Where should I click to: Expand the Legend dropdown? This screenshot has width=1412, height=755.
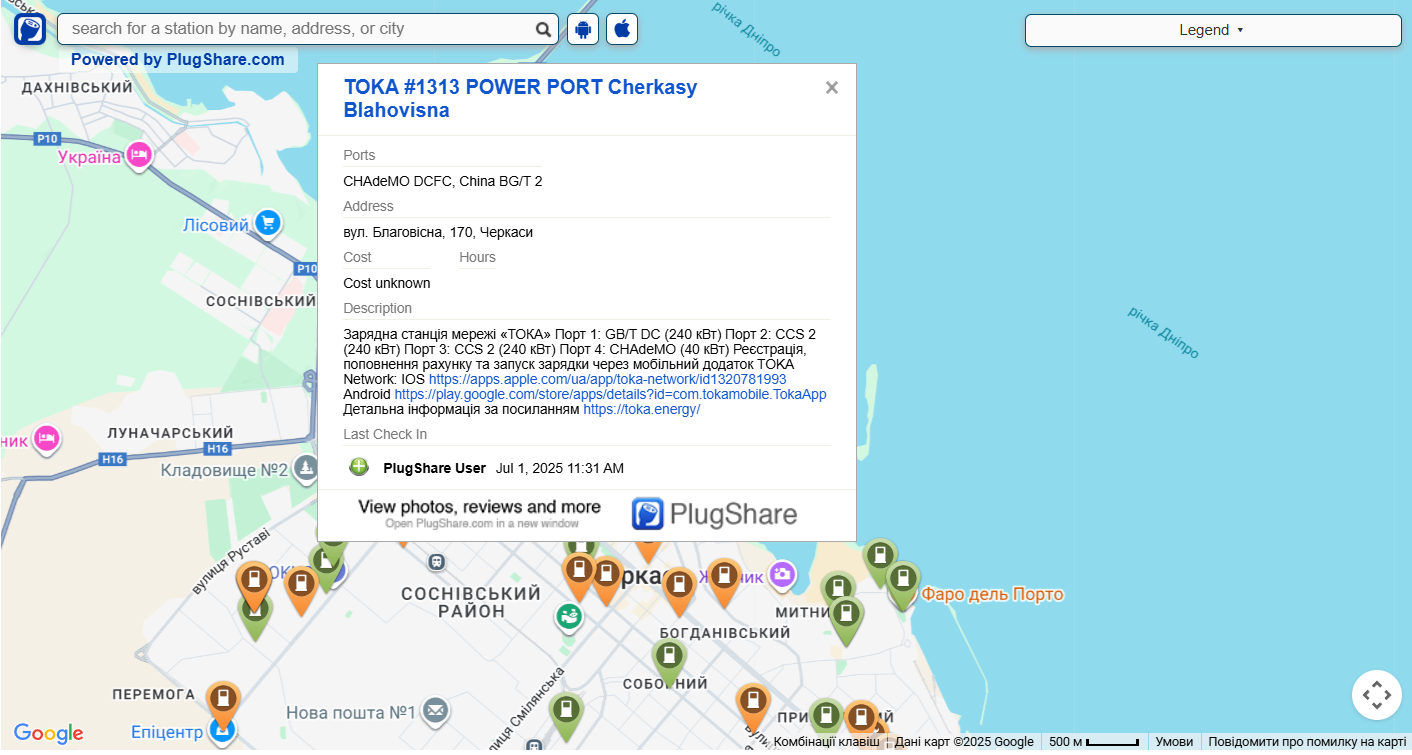coord(1212,30)
